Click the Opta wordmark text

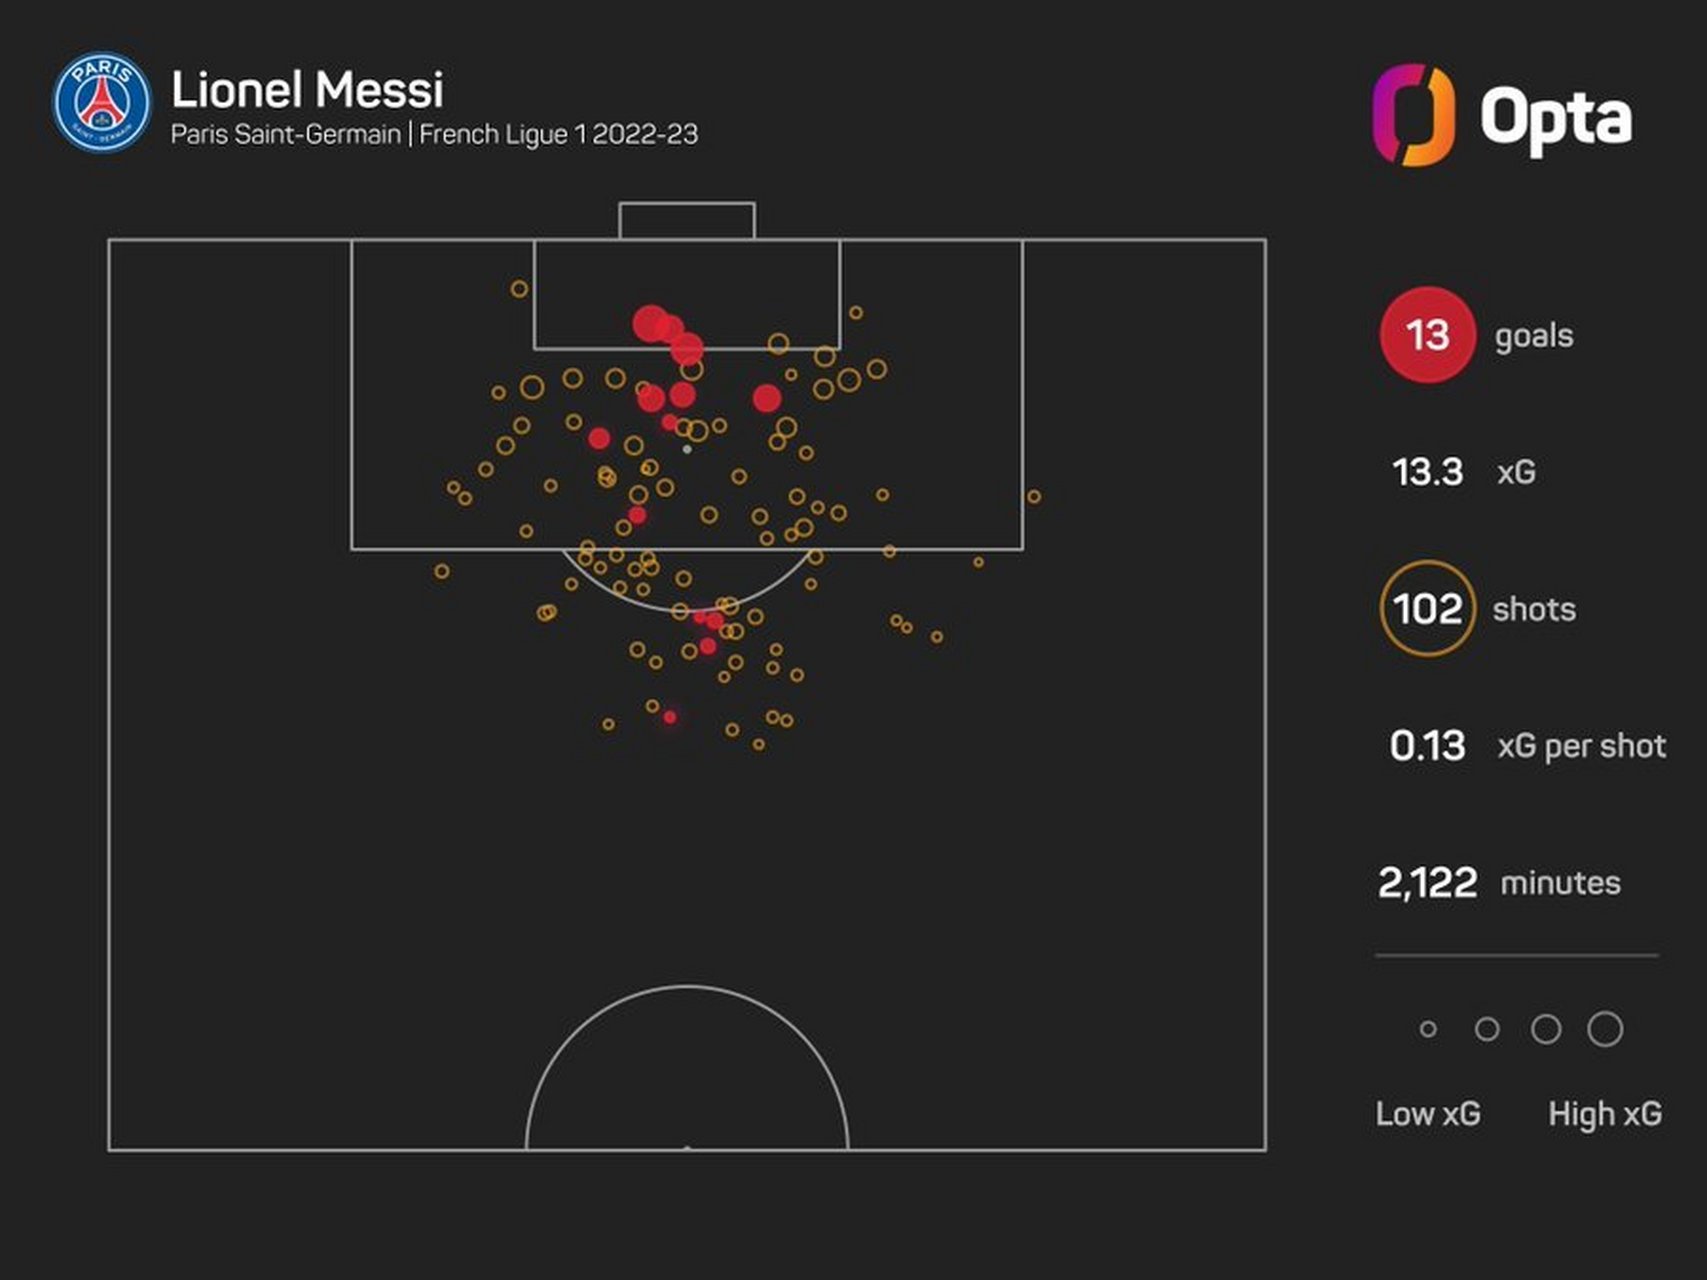1555,118
